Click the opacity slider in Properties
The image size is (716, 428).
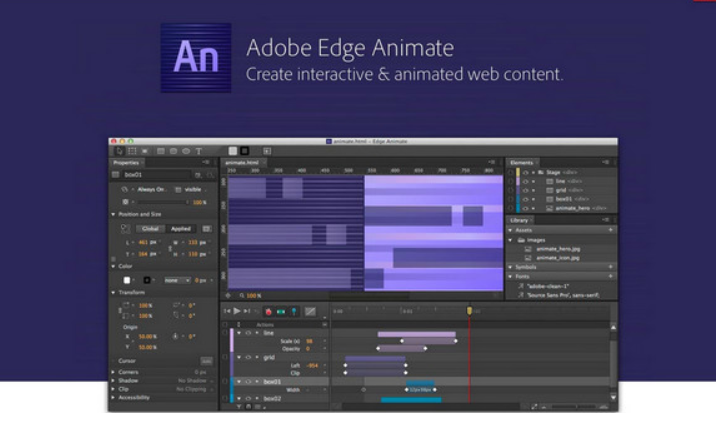[x=163, y=202]
